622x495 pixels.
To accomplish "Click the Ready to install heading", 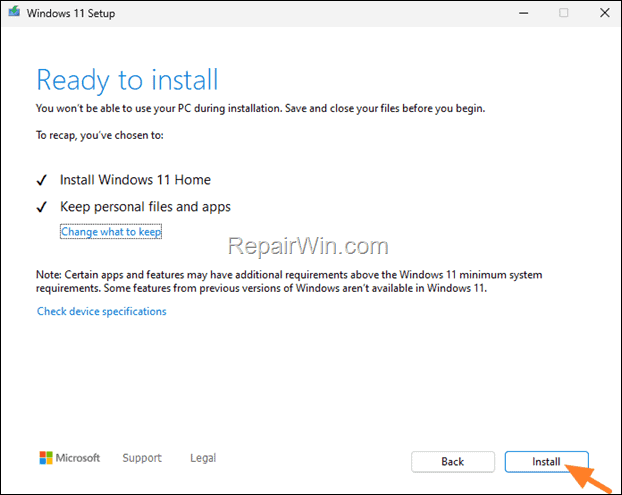I will [x=127, y=81].
